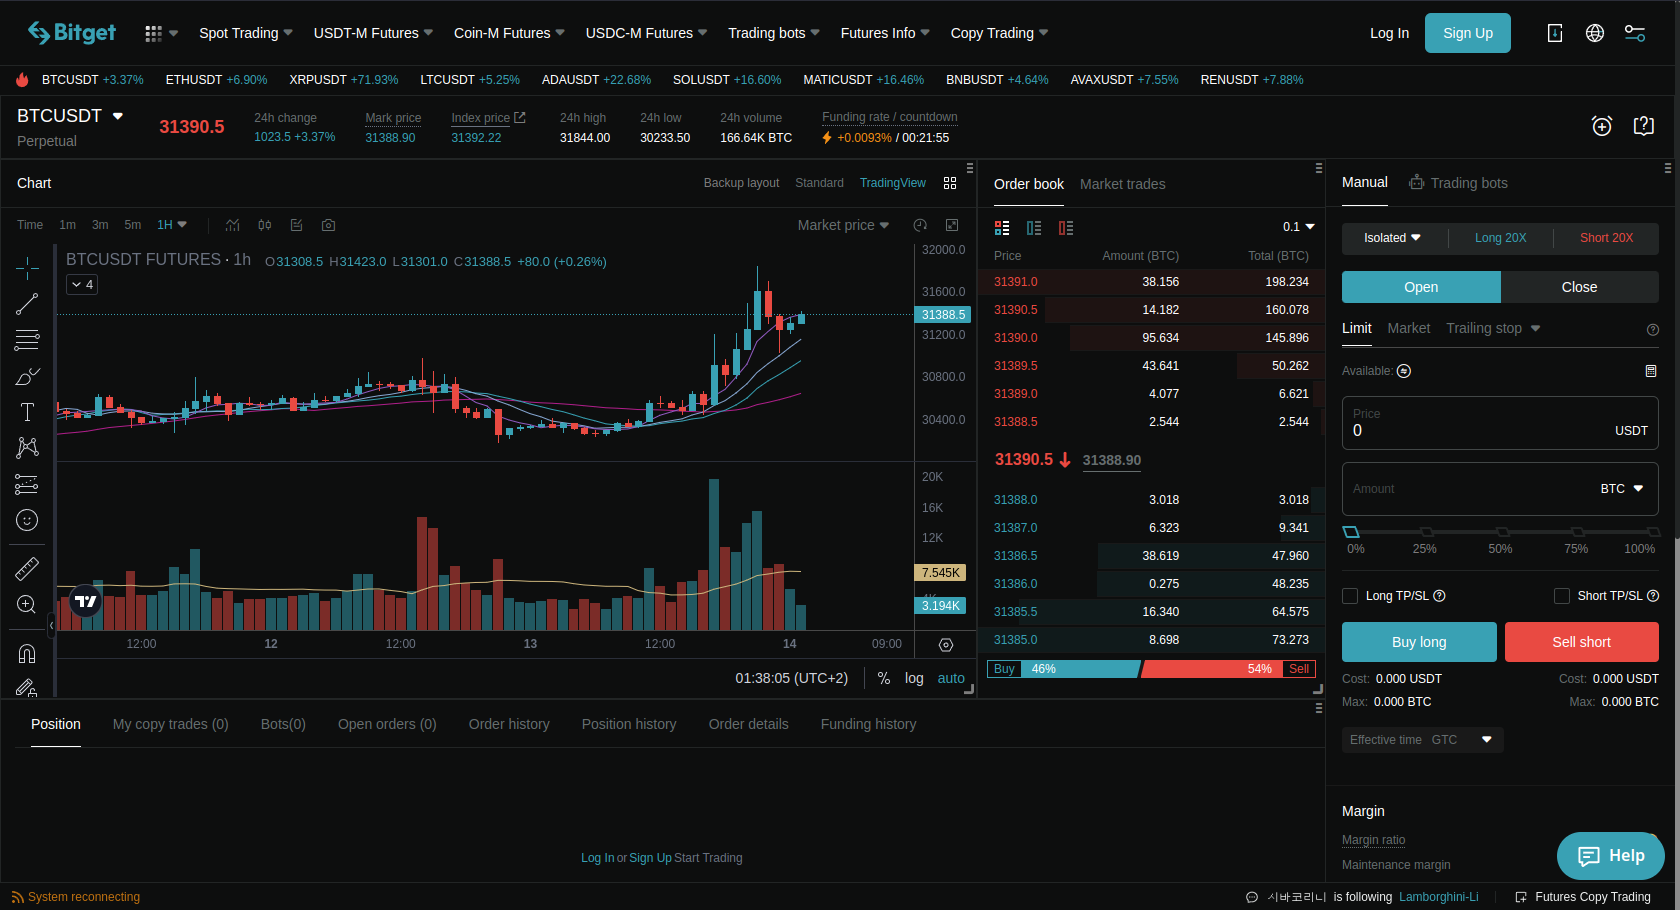Open the chart patterns tool

(x=27, y=448)
